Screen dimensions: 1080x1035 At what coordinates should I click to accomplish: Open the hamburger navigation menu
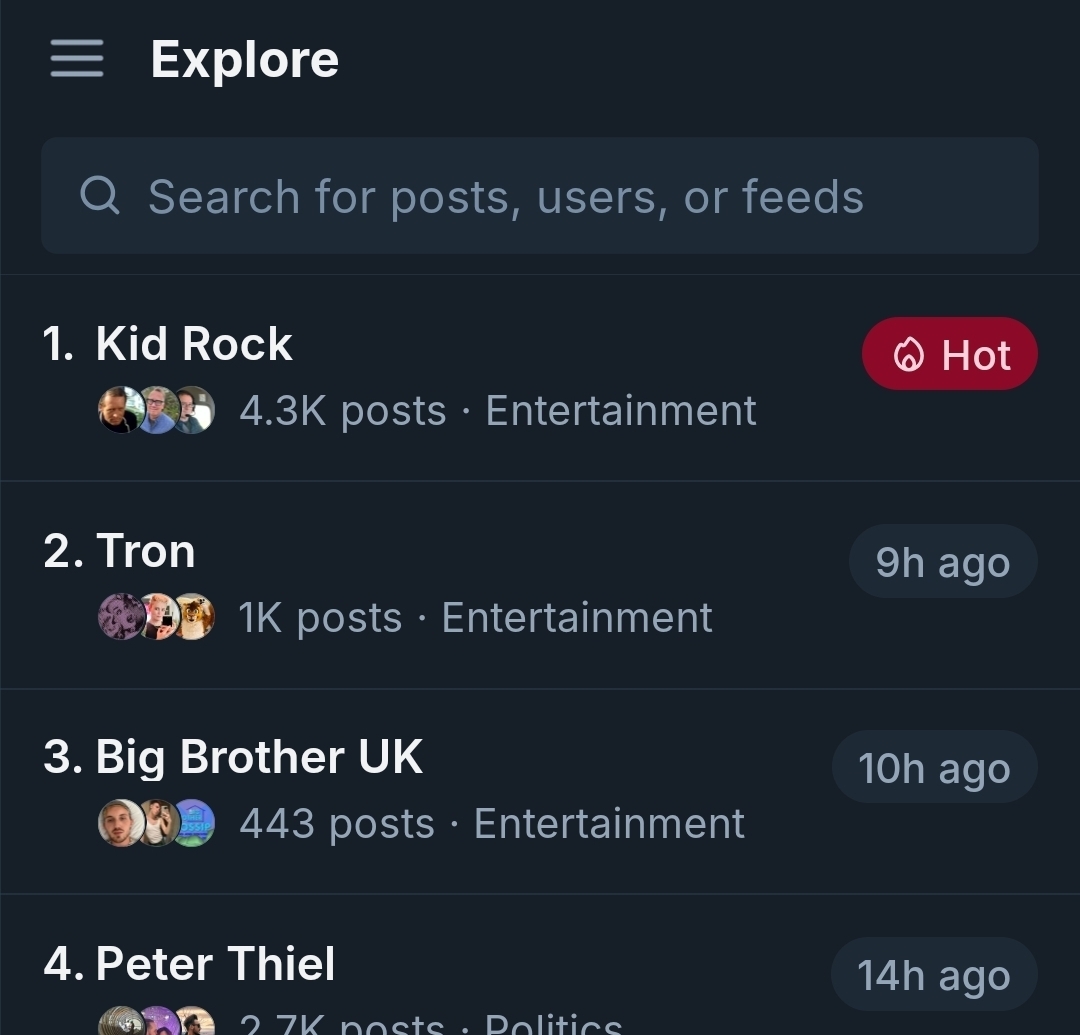[77, 59]
